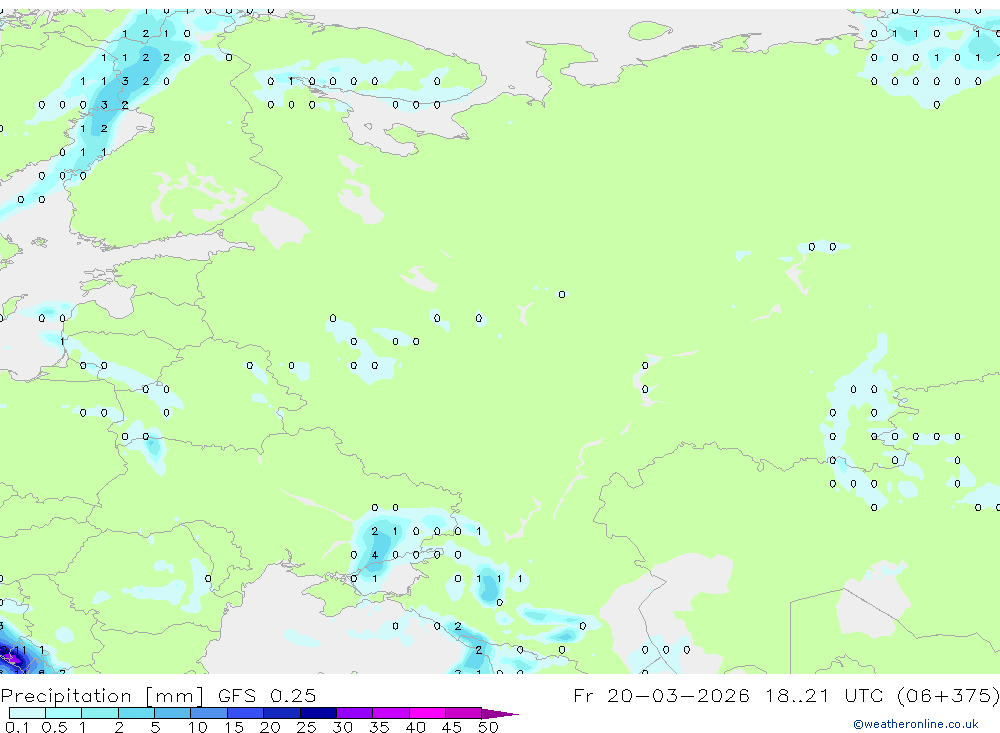Viewport: 1000px width, 733px height.
Task: Click the 'Precipitation [mm]' title text
Action: click(x=102, y=696)
